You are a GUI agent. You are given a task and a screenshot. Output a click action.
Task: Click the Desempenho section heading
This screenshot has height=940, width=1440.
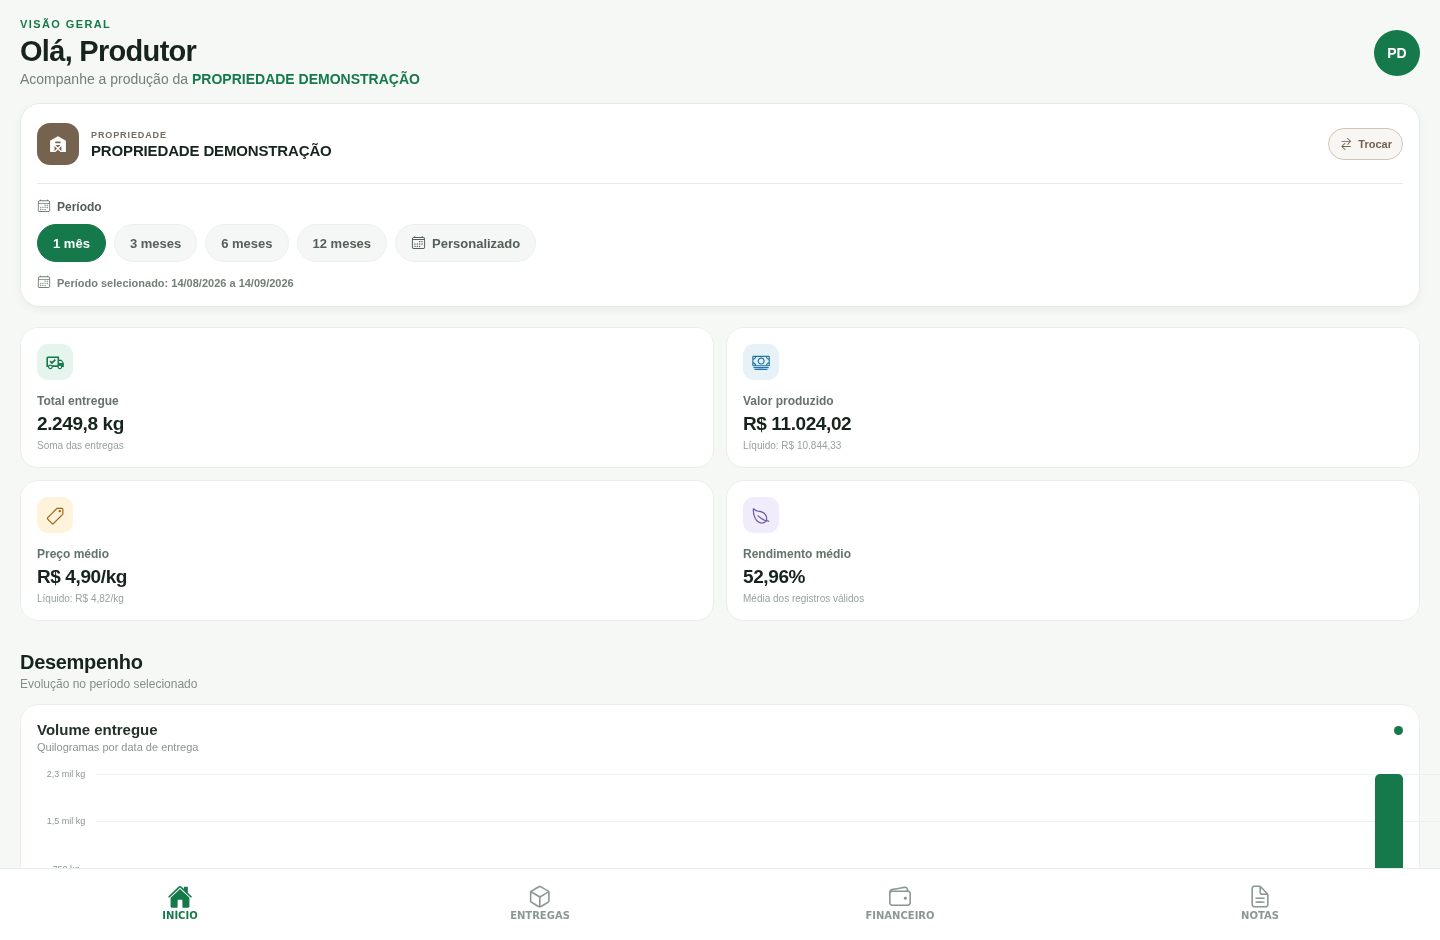click(81, 662)
